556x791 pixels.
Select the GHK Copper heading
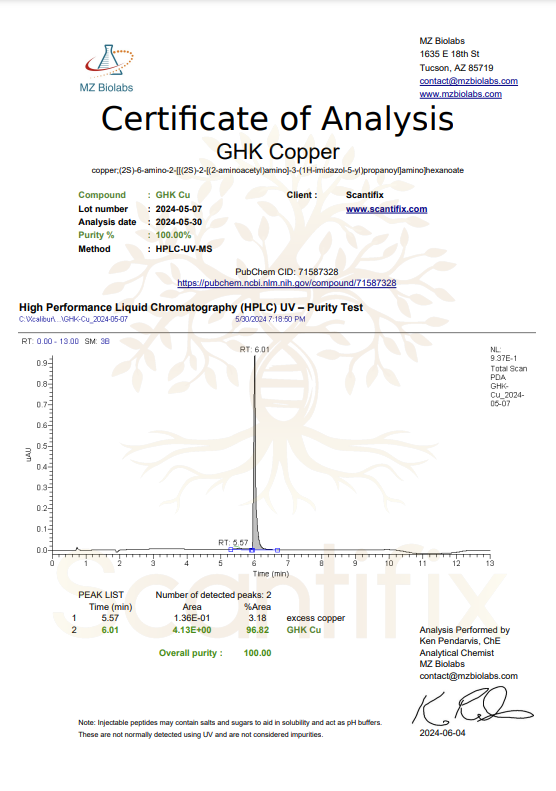[278, 151]
